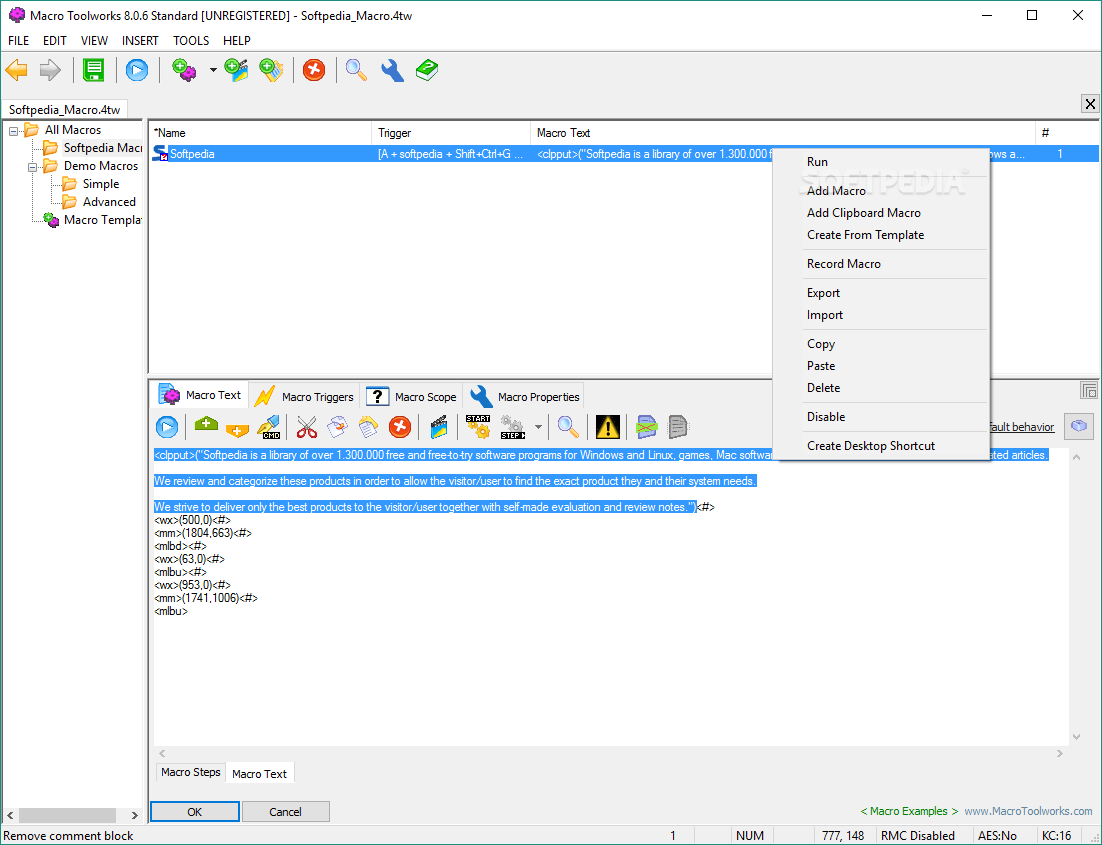Screen dimensions: 1102x845
Task: Open the FILE menu
Action: pyautogui.click(x=18, y=41)
